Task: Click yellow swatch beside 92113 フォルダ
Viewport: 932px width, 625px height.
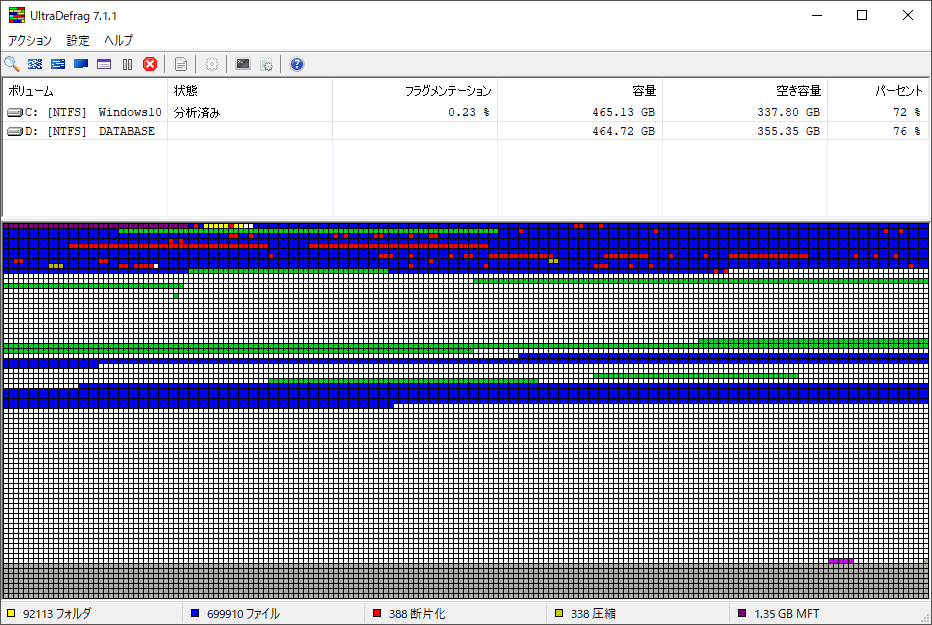Action: (x=11, y=613)
